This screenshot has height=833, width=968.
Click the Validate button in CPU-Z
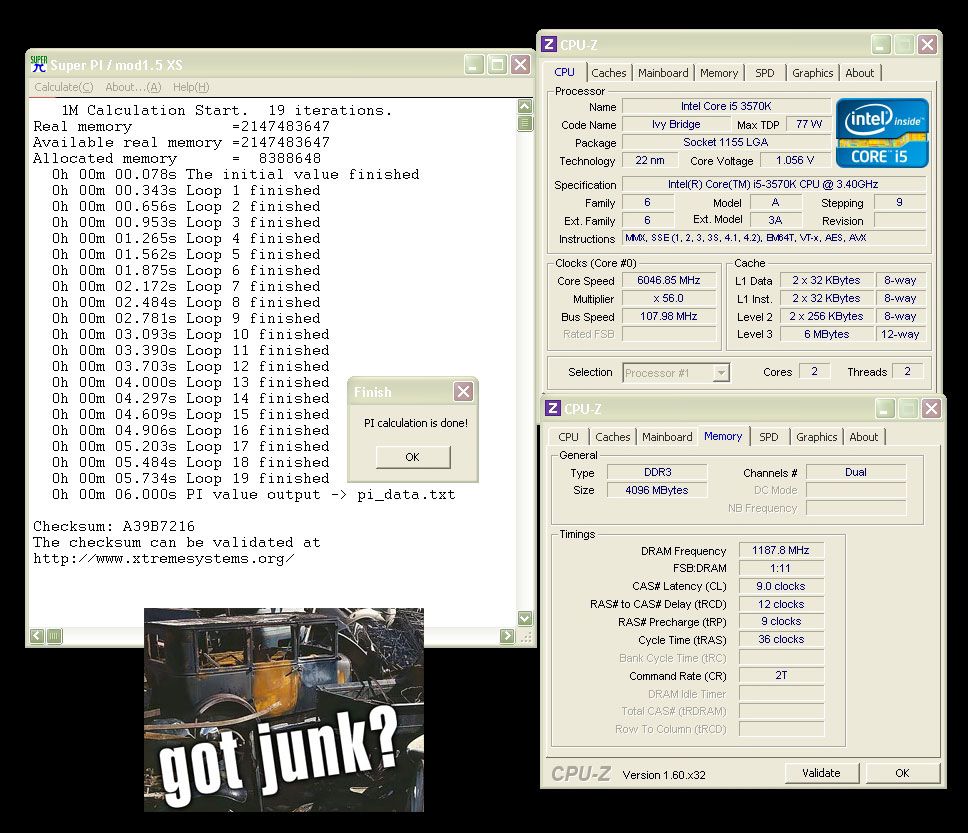821,773
